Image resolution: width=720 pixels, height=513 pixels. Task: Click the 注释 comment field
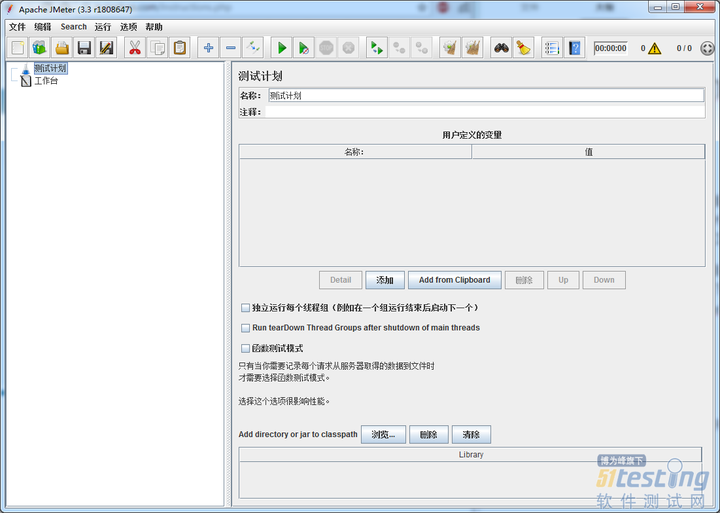484,112
